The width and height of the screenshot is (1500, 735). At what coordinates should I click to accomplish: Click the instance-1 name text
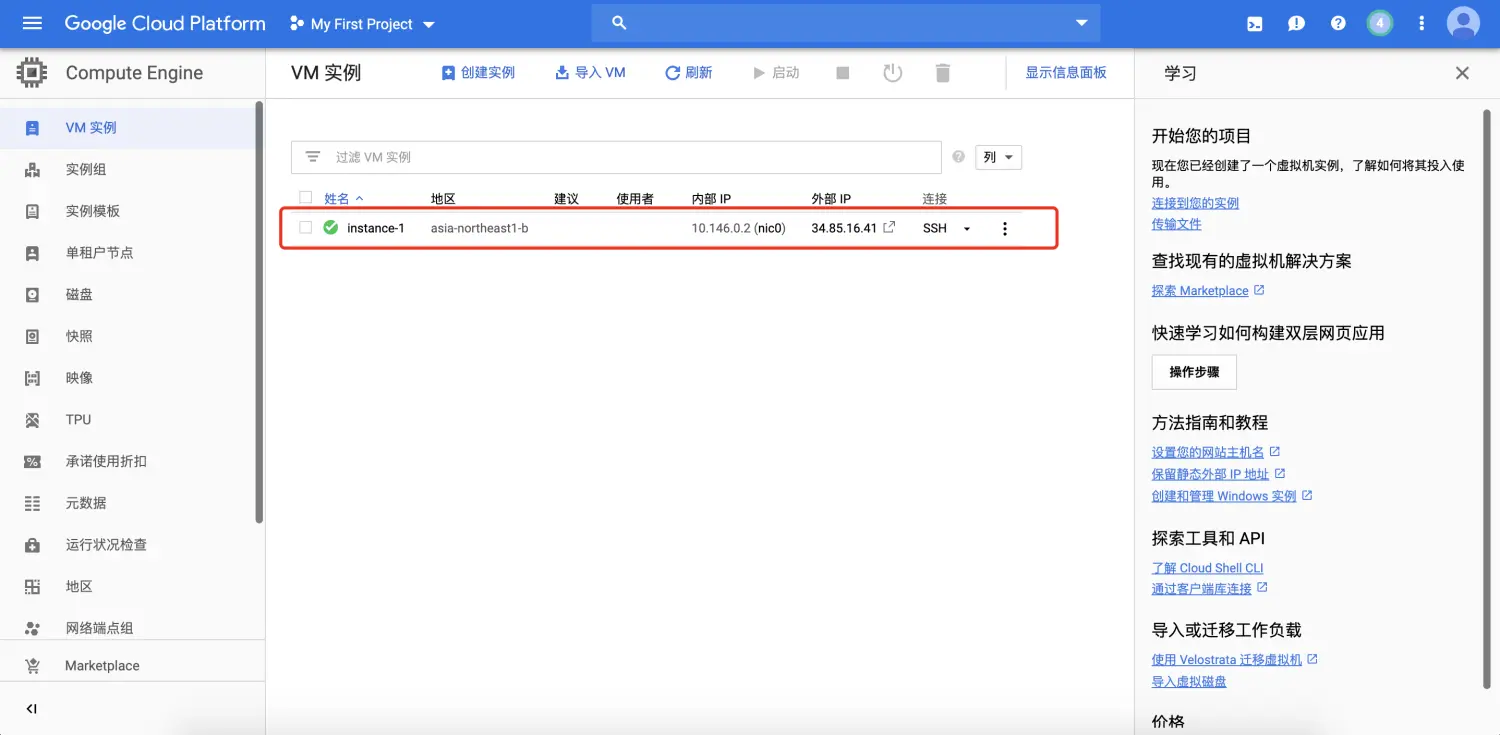(x=376, y=228)
